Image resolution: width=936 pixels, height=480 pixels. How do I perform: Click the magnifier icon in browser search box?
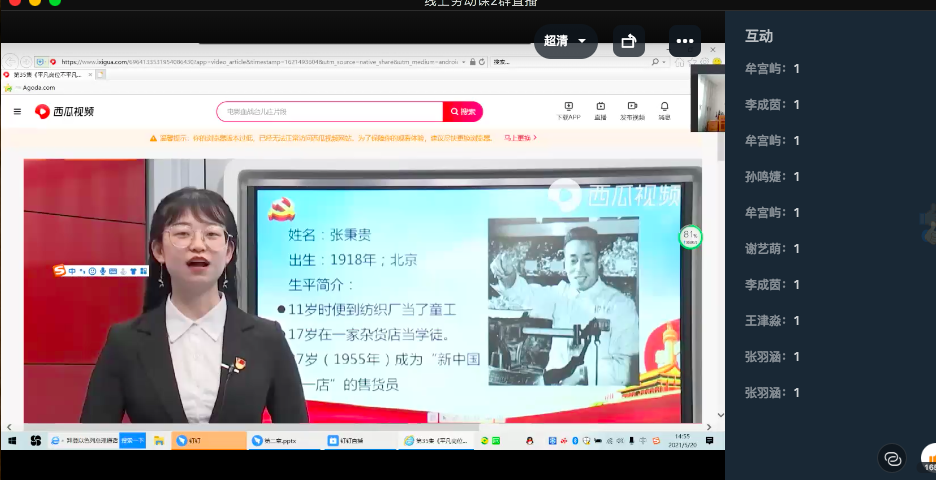coord(655,61)
